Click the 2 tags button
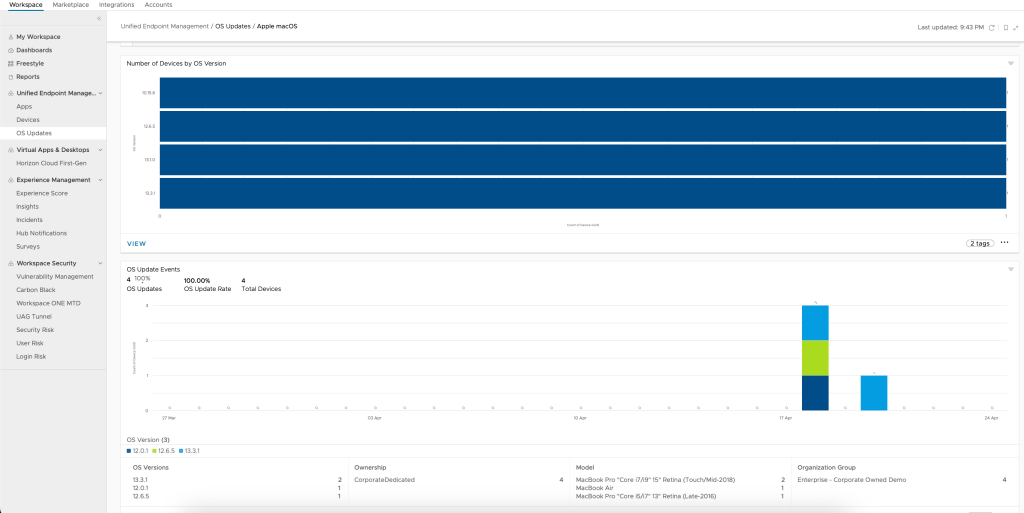Screen dimensions: 1024x513 coord(980,243)
